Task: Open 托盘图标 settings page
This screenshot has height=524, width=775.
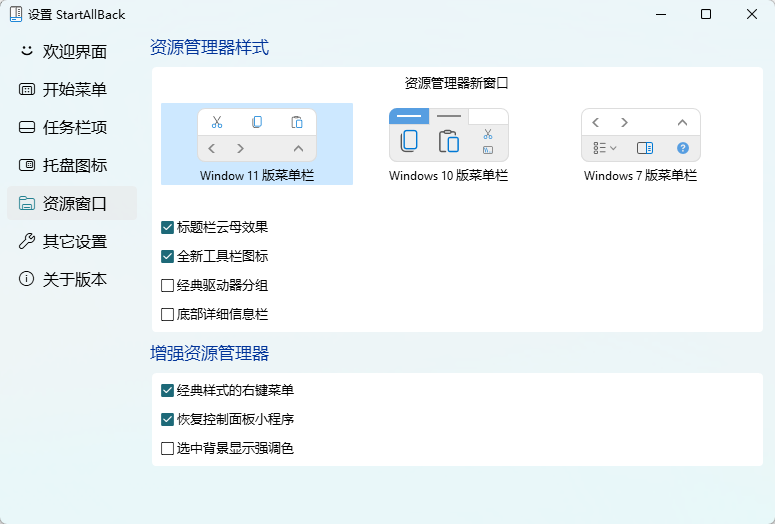Action: pos(72,165)
